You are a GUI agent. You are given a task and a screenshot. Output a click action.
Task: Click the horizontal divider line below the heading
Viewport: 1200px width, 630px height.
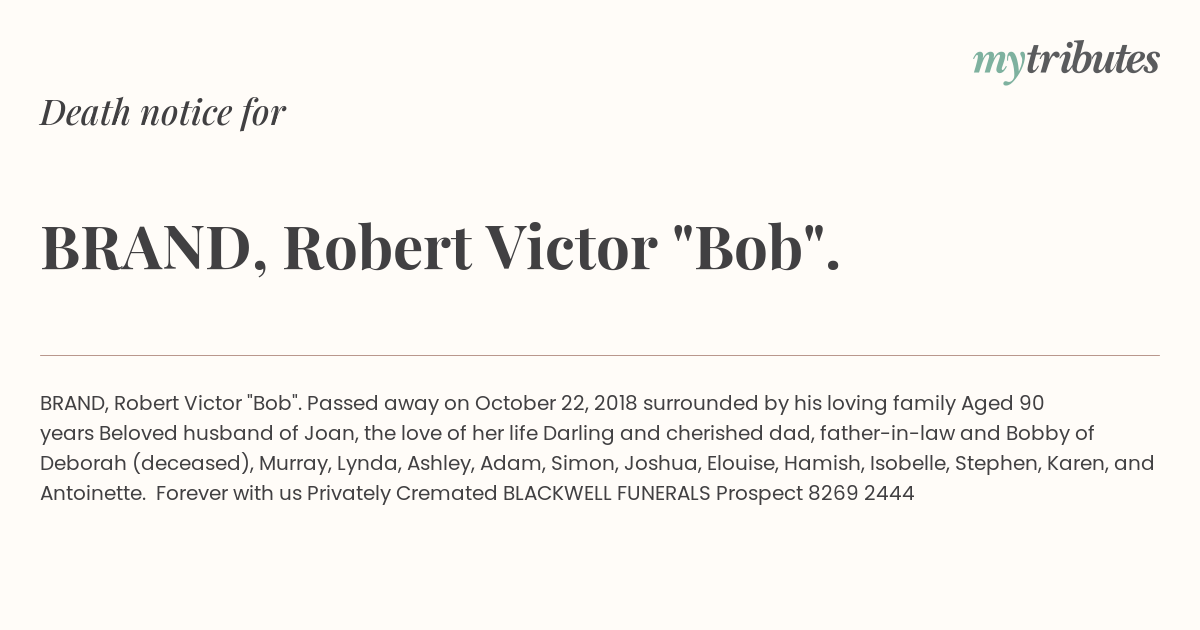[600, 355]
